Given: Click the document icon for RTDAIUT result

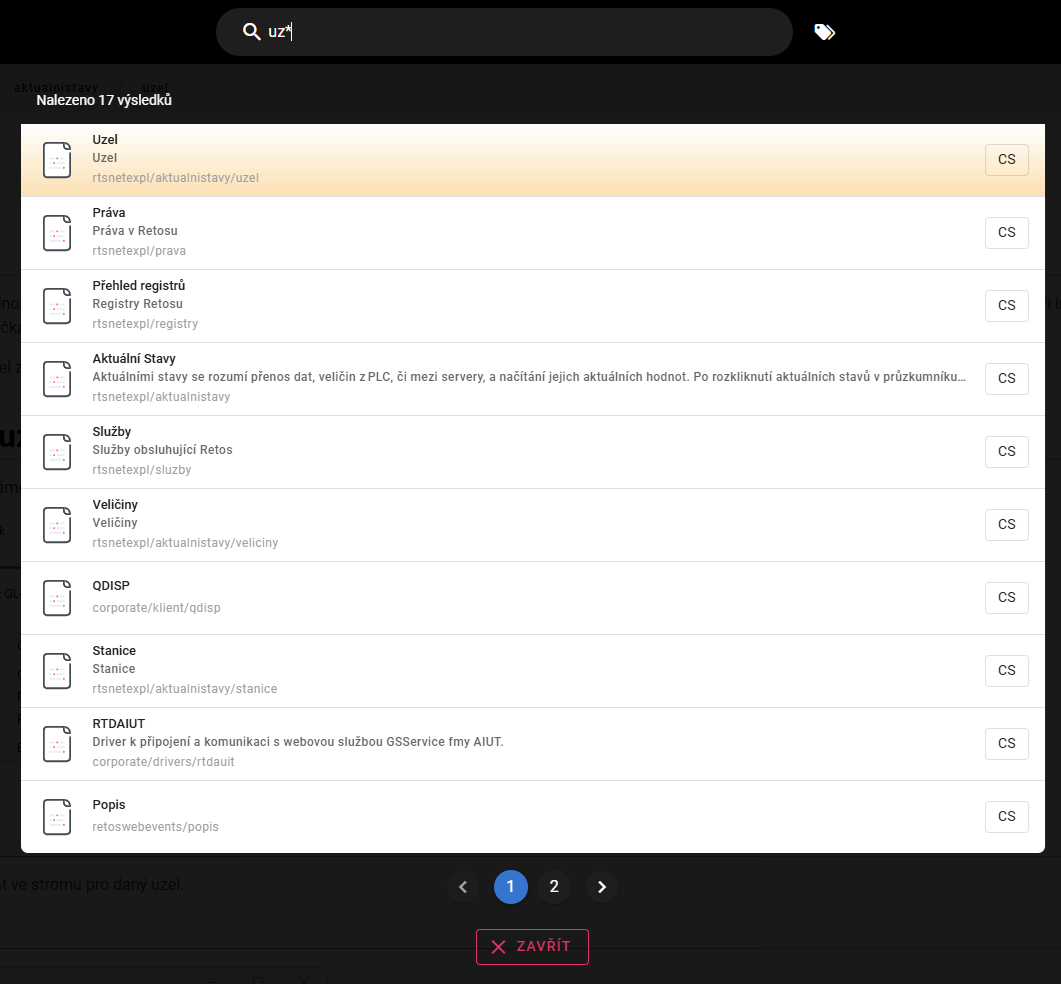Looking at the screenshot, I should 57,744.
